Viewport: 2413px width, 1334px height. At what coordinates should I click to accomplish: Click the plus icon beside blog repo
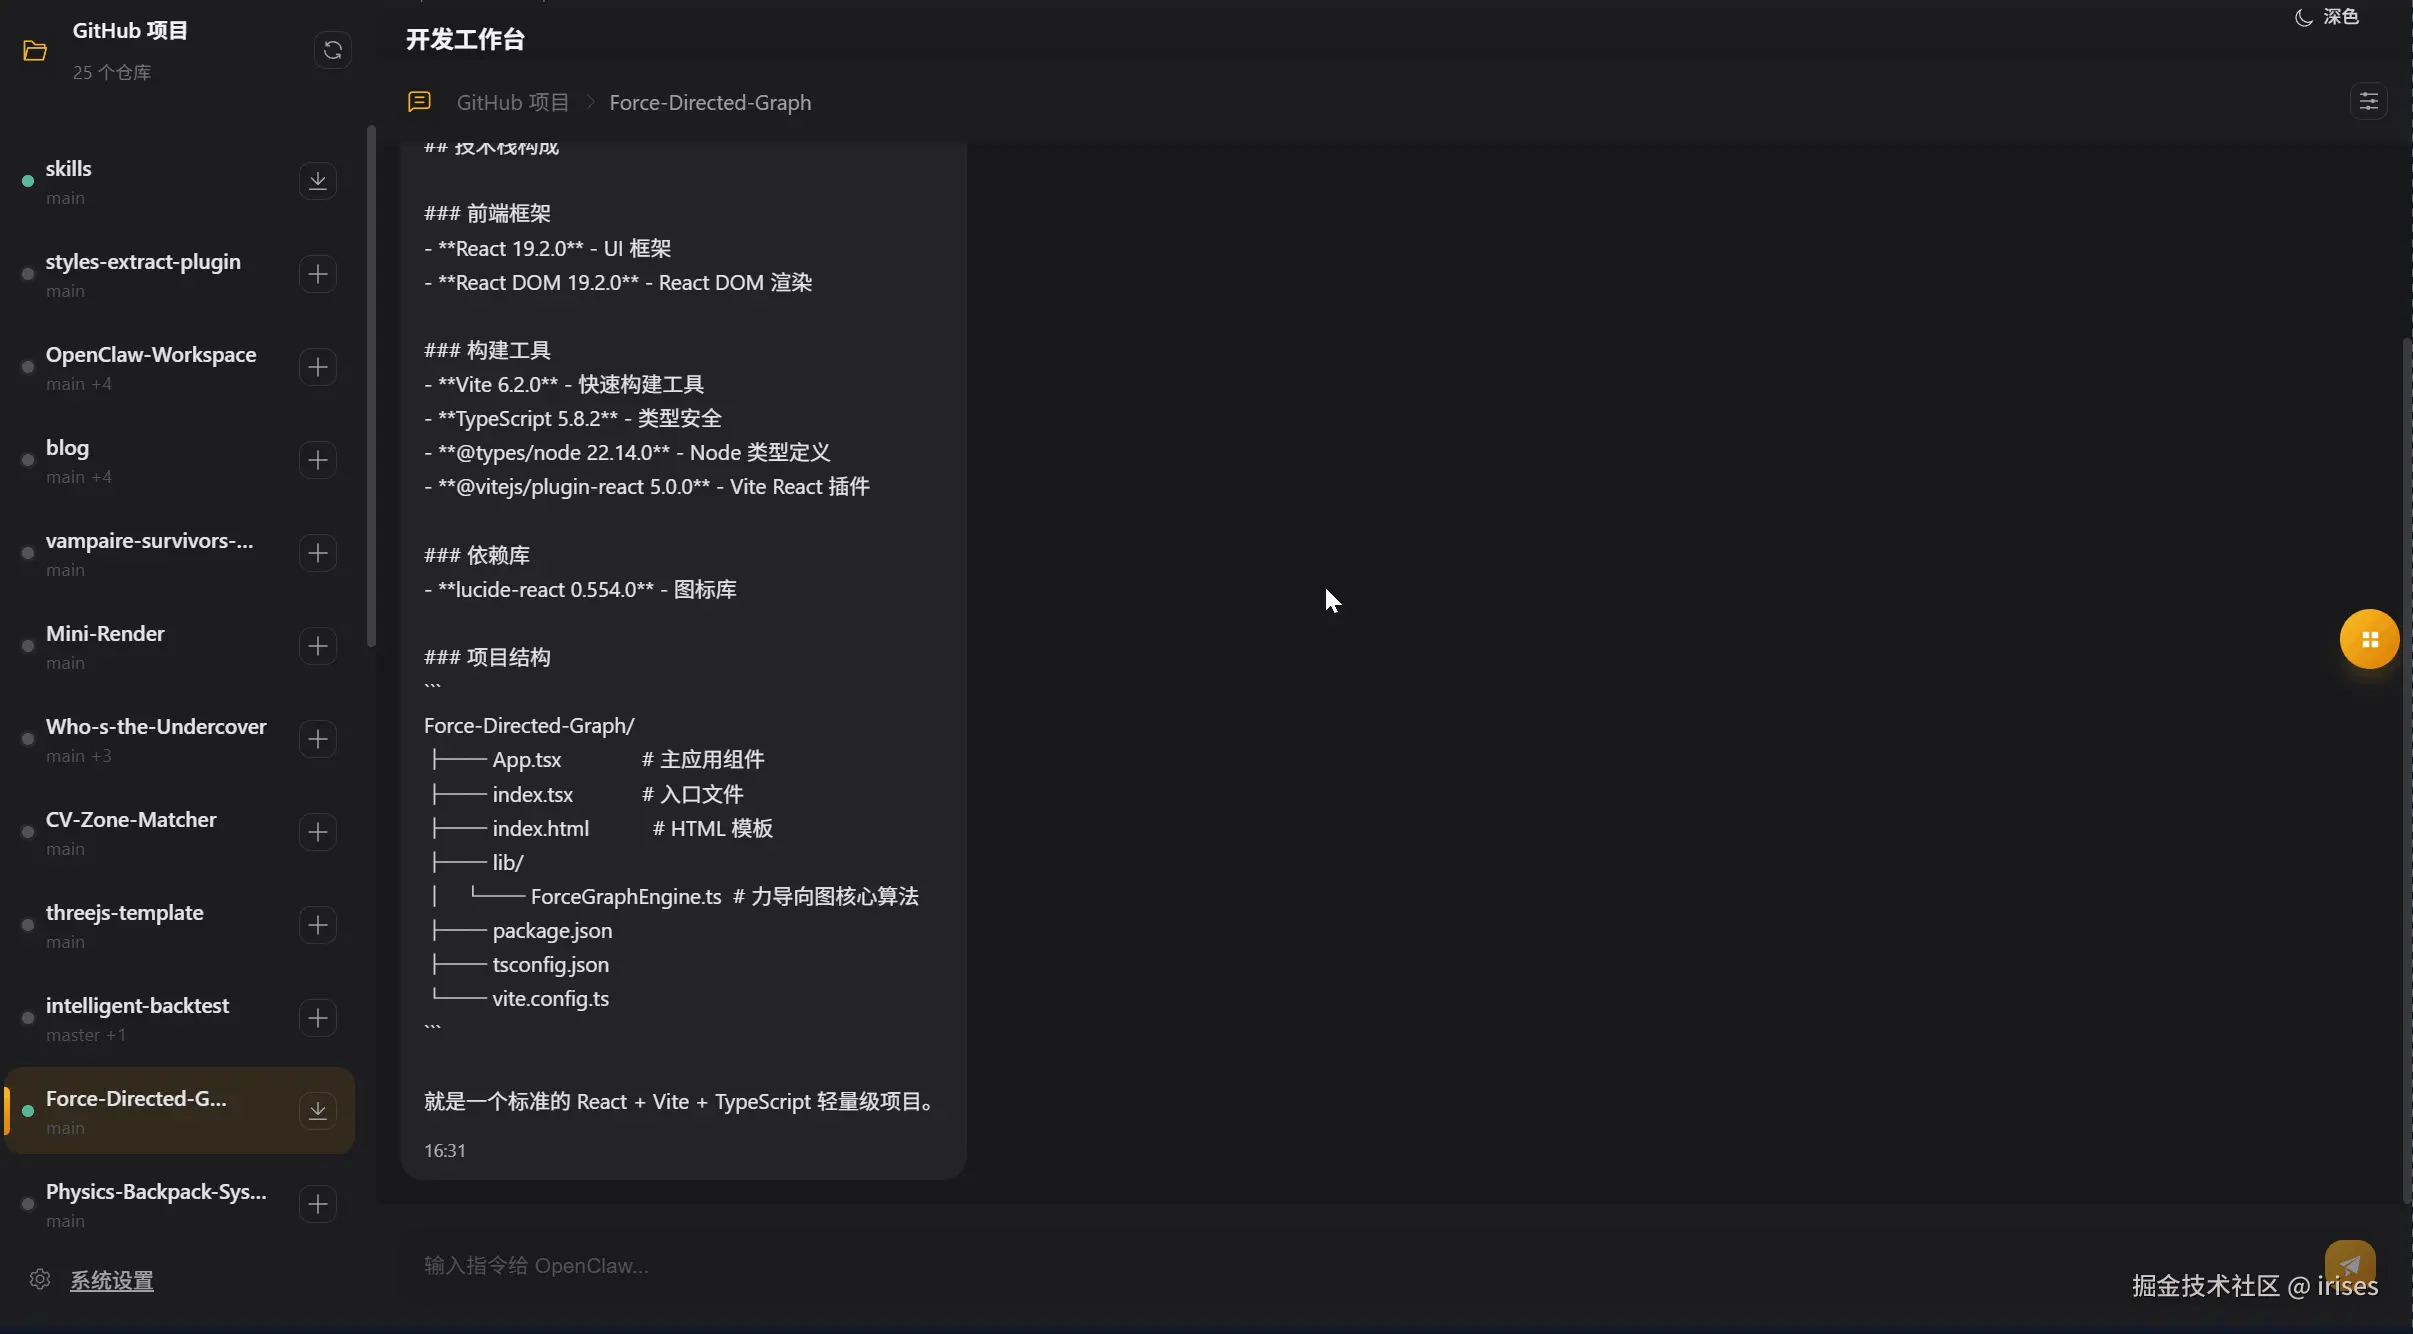317,460
